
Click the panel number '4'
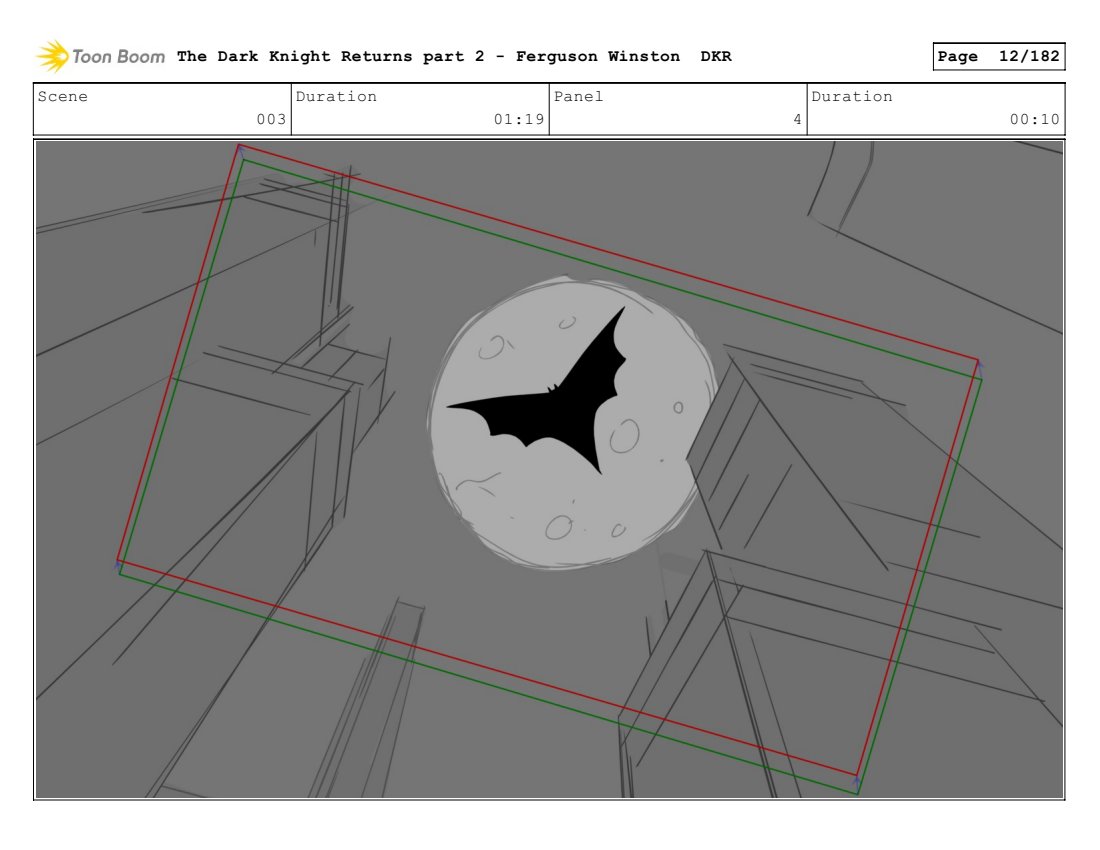click(x=797, y=119)
